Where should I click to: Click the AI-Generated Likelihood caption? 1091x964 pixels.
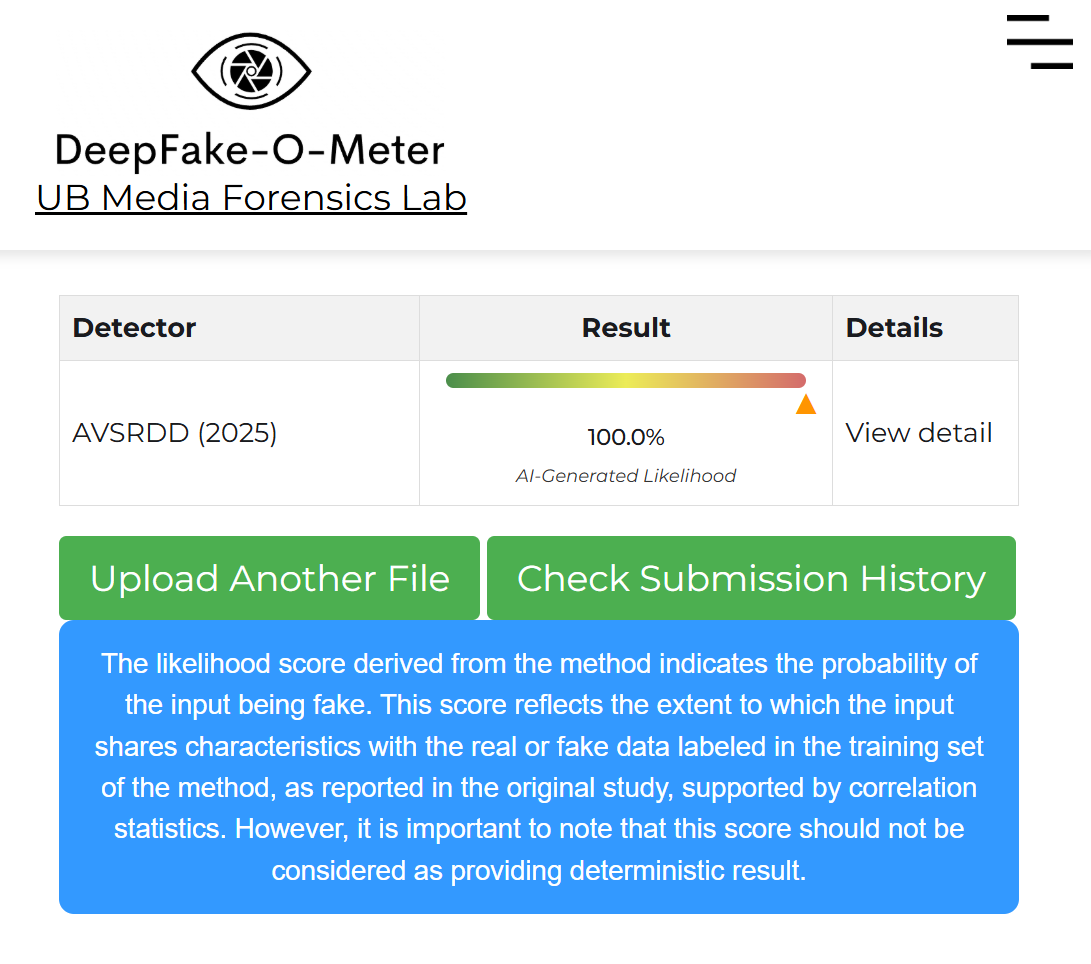click(x=626, y=476)
